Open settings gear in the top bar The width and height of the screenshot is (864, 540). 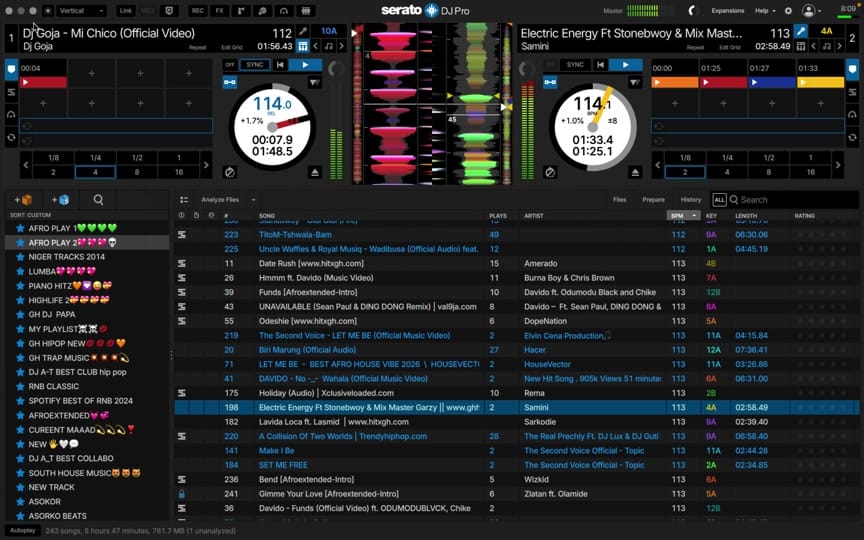[x=788, y=10]
